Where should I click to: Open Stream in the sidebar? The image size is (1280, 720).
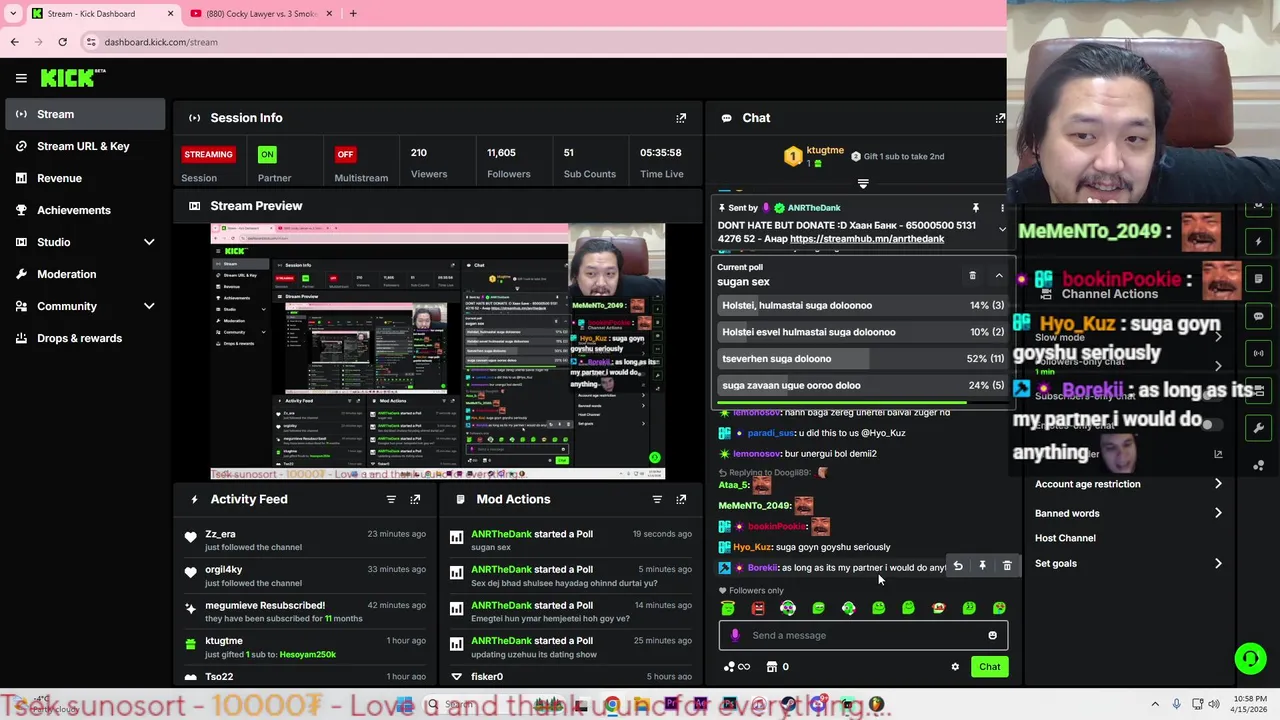(84, 114)
